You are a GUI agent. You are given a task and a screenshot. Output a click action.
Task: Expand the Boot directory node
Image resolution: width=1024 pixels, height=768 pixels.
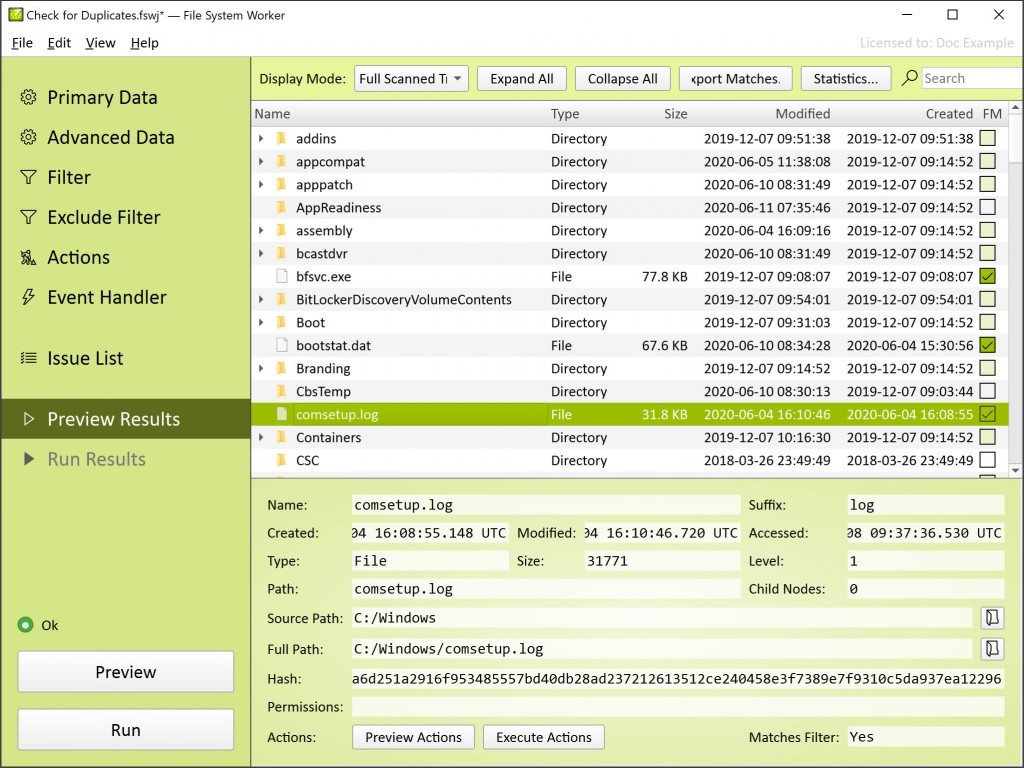pyautogui.click(x=261, y=323)
